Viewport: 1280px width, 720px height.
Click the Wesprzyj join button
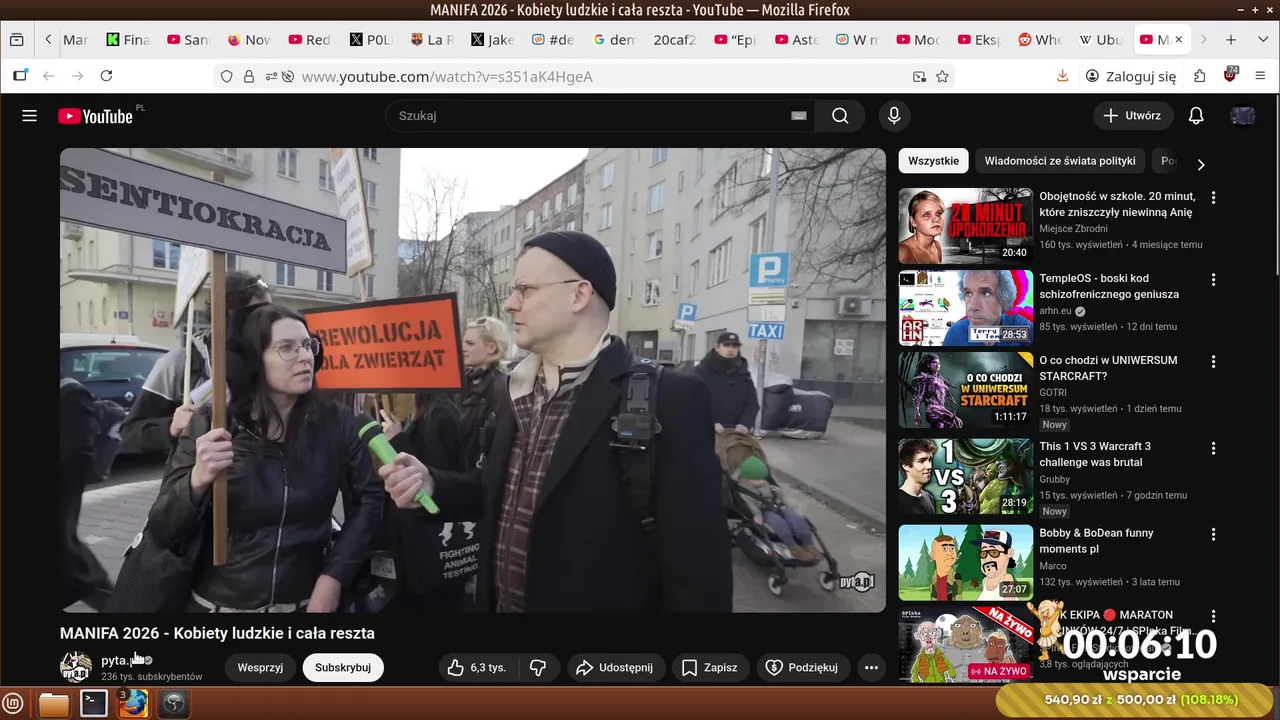tap(260, 667)
